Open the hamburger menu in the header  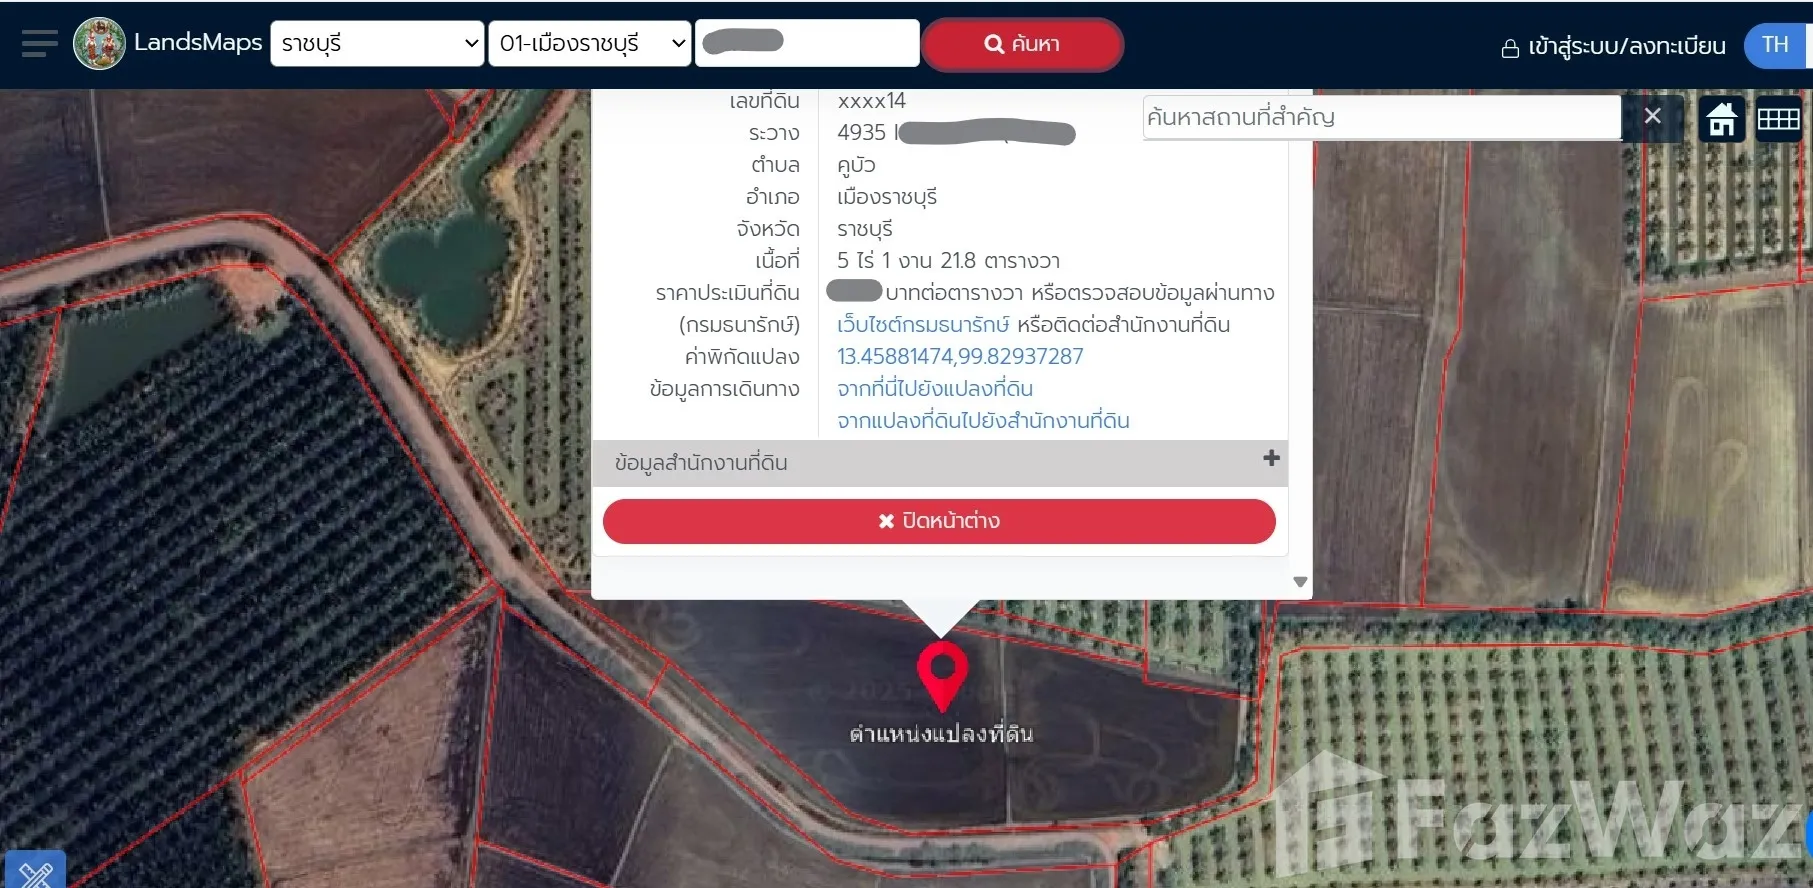point(39,44)
